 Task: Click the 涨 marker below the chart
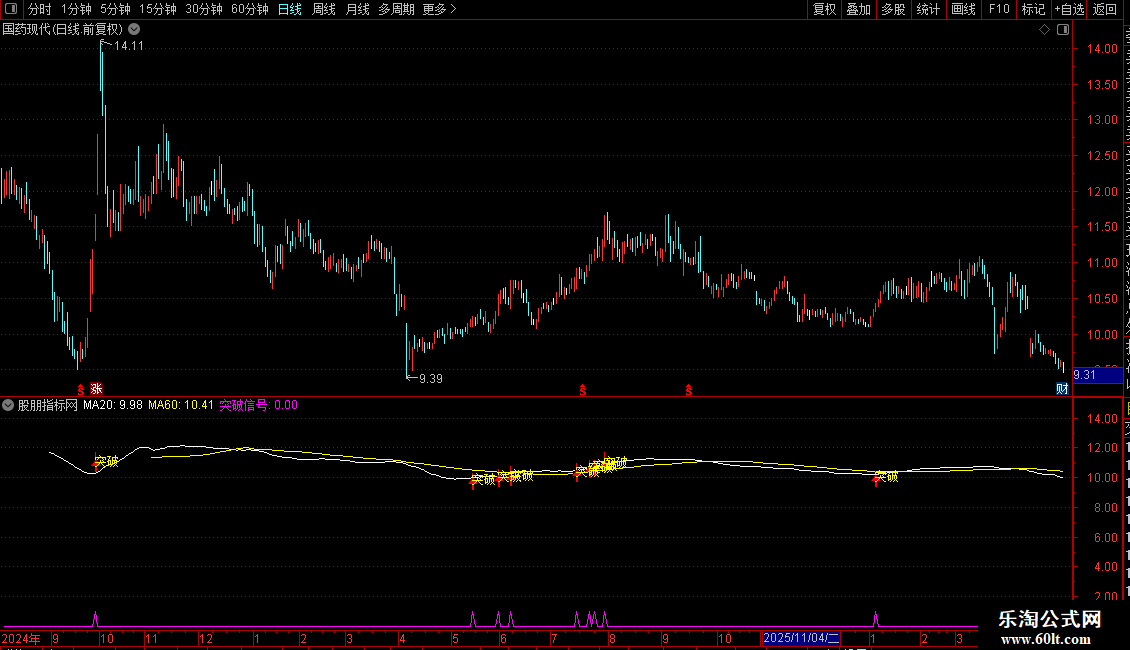(96, 389)
